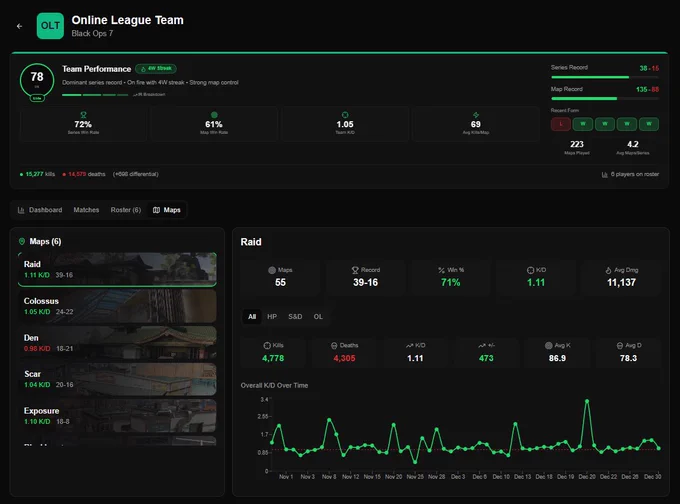Select the Scar map card
The image size is (680, 504).
(x=117, y=379)
